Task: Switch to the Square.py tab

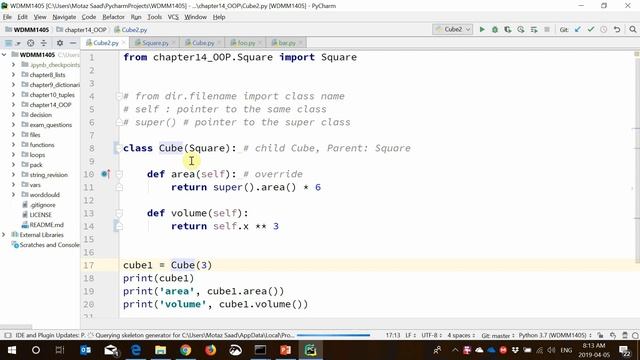Action: (155, 43)
